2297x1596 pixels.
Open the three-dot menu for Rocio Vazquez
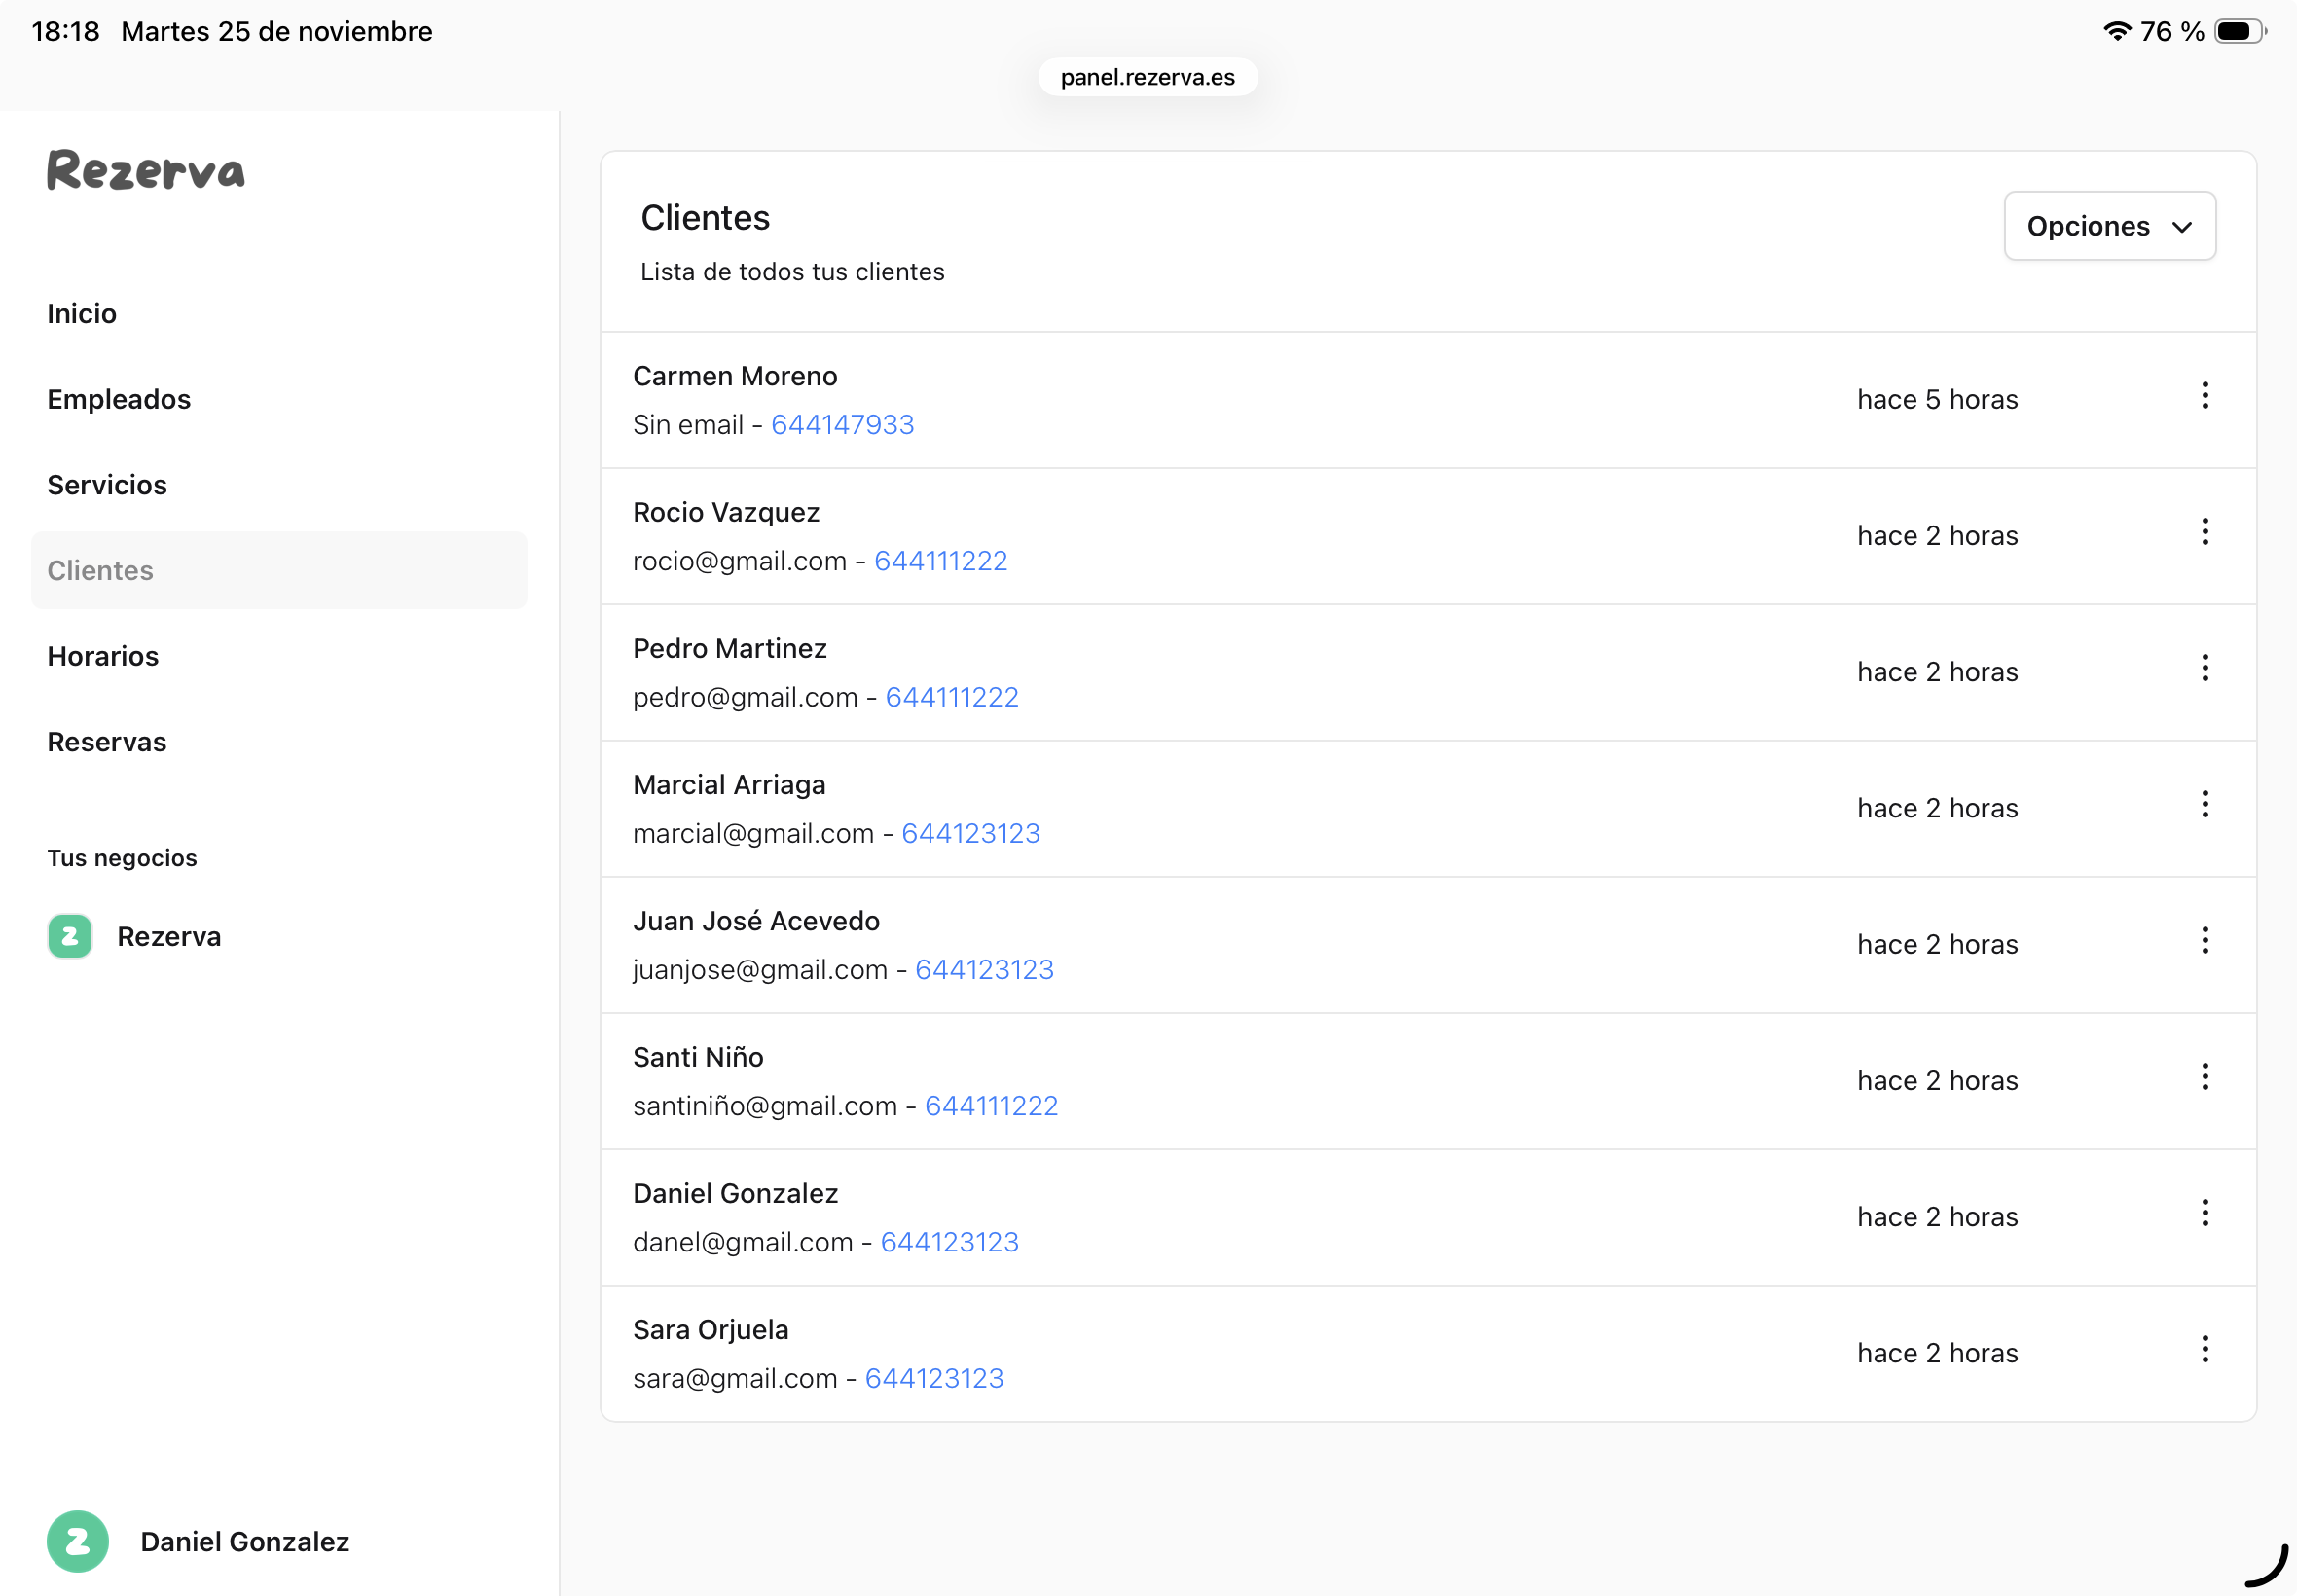click(x=2204, y=532)
